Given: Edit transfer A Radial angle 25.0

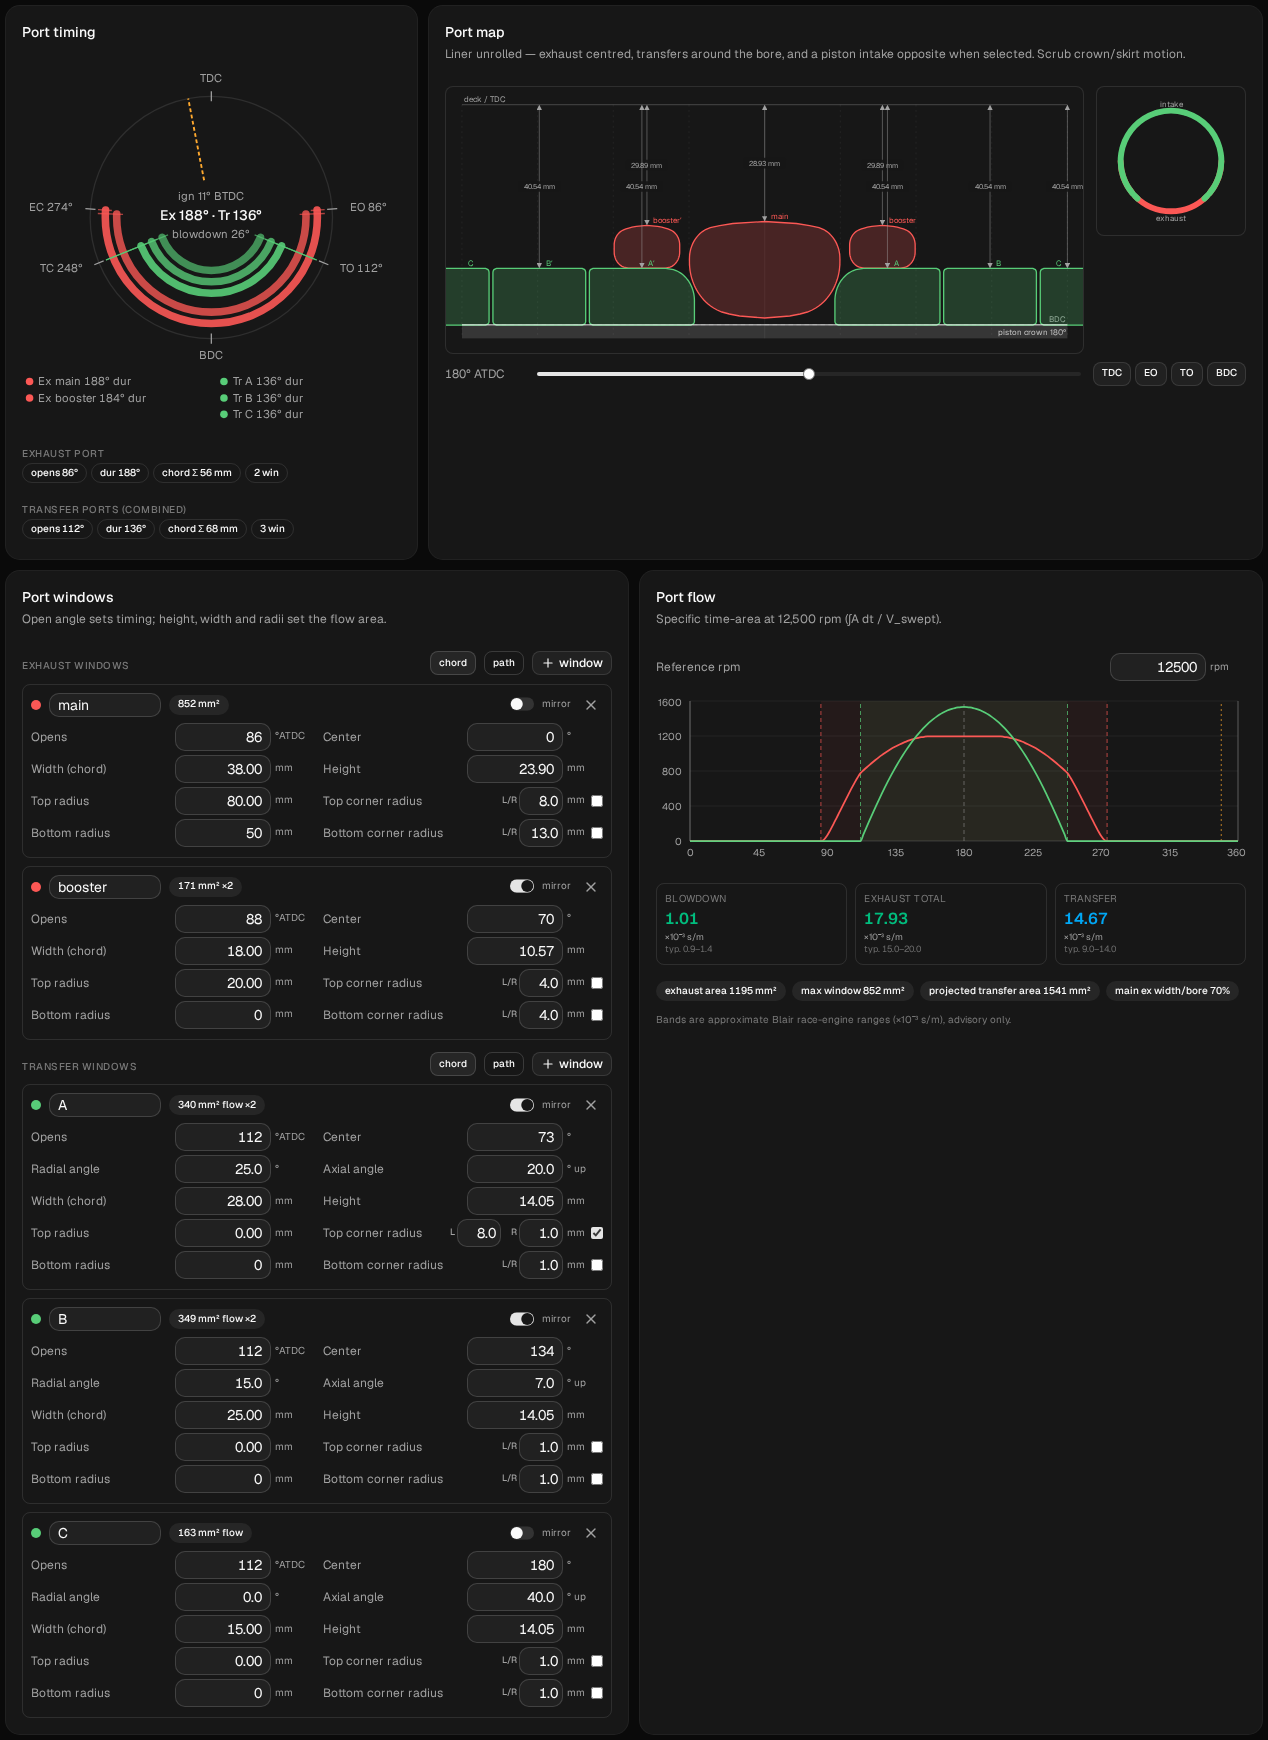Looking at the screenshot, I should tap(223, 1169).
